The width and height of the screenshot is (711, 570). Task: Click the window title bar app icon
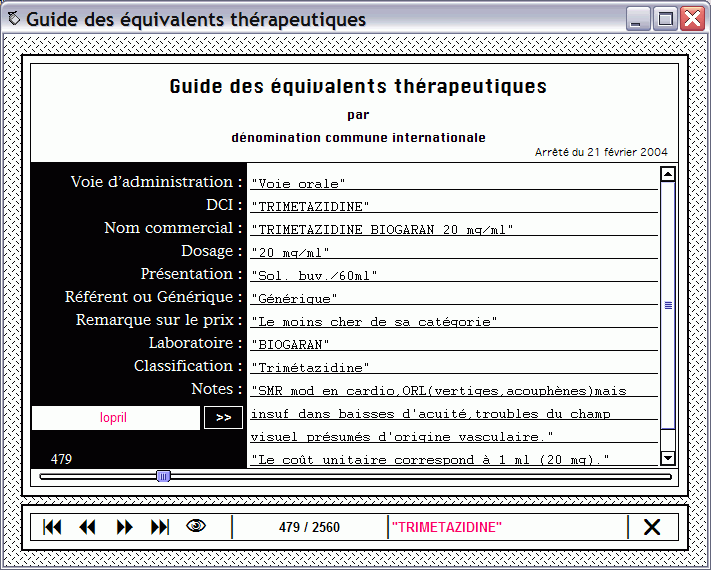point(14,19)
